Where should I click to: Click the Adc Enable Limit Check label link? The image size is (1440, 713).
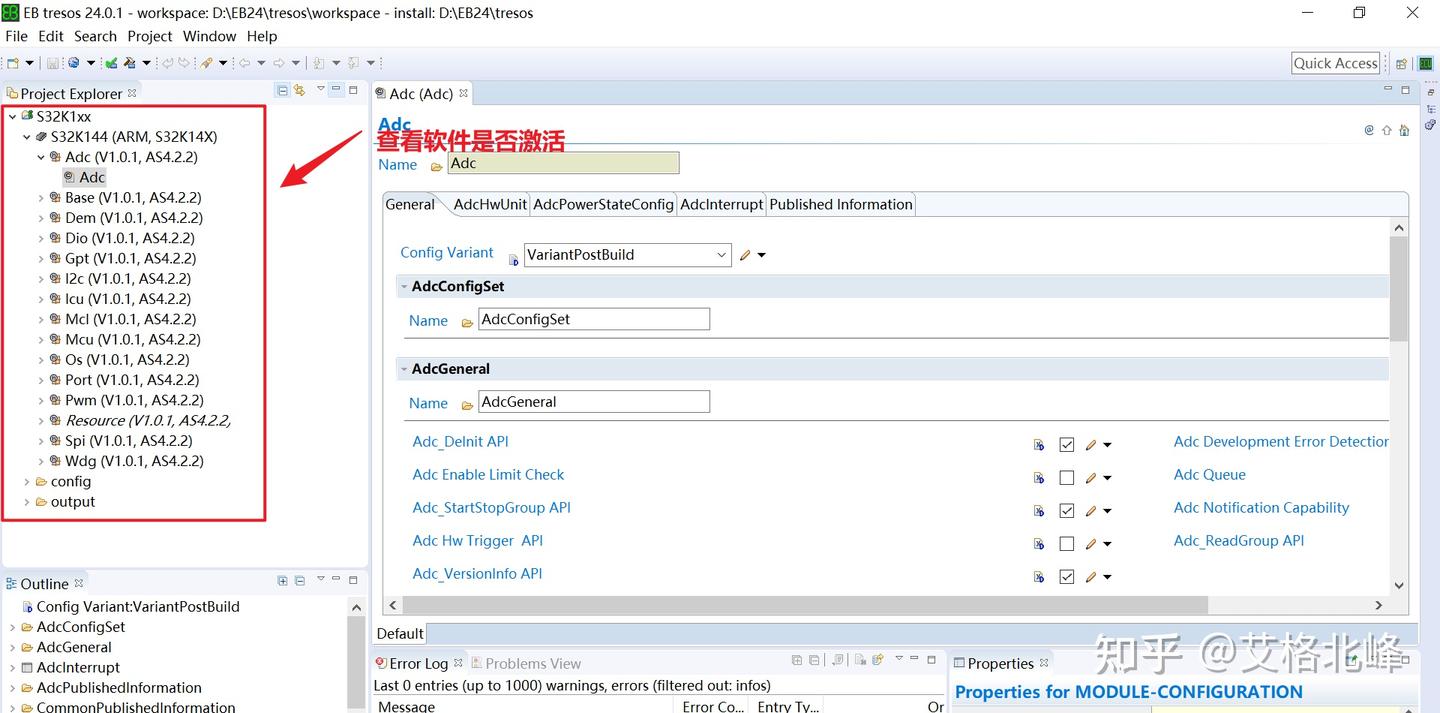click(488, 475)
